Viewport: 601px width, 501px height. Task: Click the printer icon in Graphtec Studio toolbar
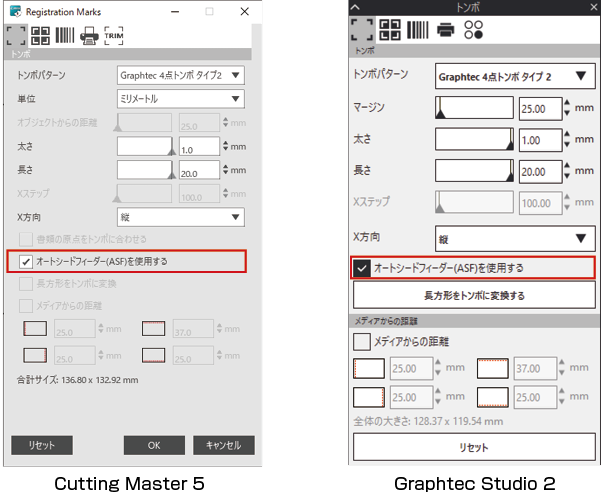tap(445, 29)
